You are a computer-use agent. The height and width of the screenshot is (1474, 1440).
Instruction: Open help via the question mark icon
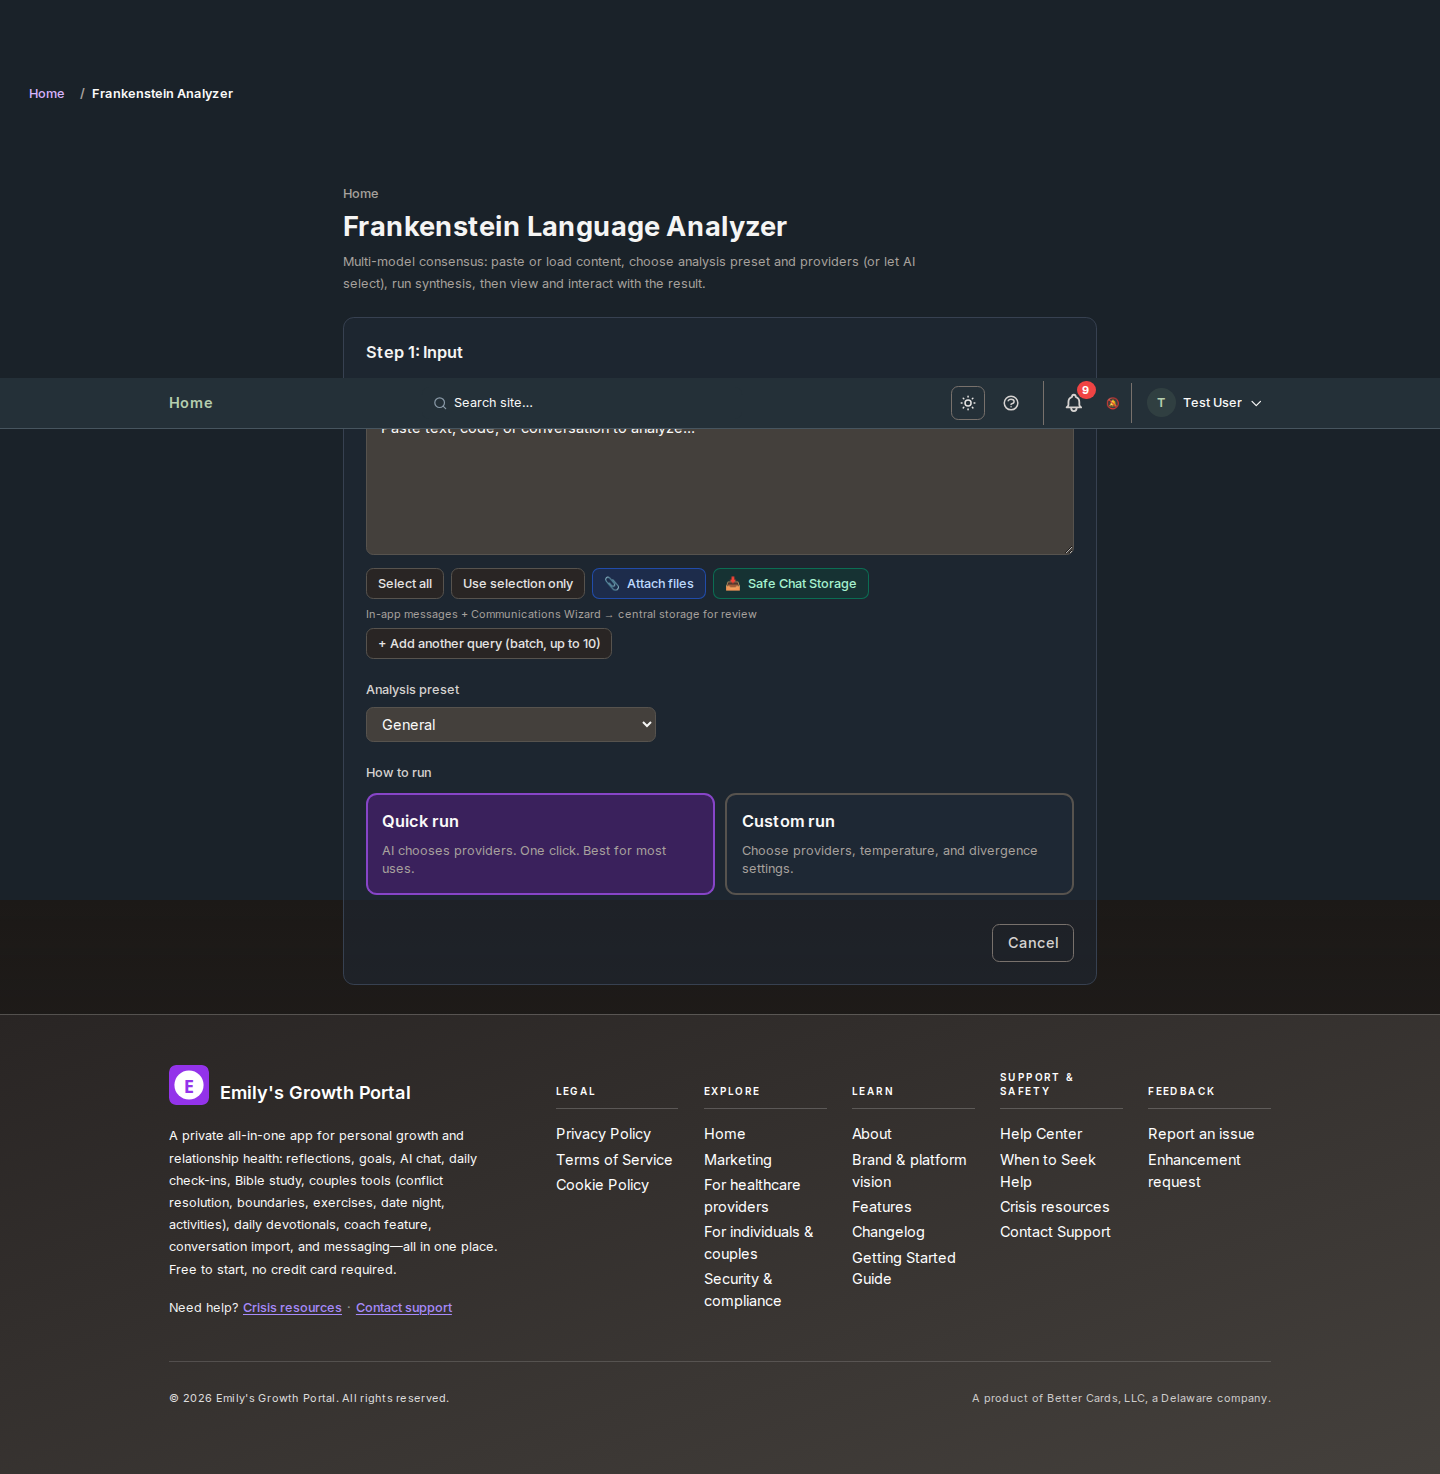(1010, 403)
